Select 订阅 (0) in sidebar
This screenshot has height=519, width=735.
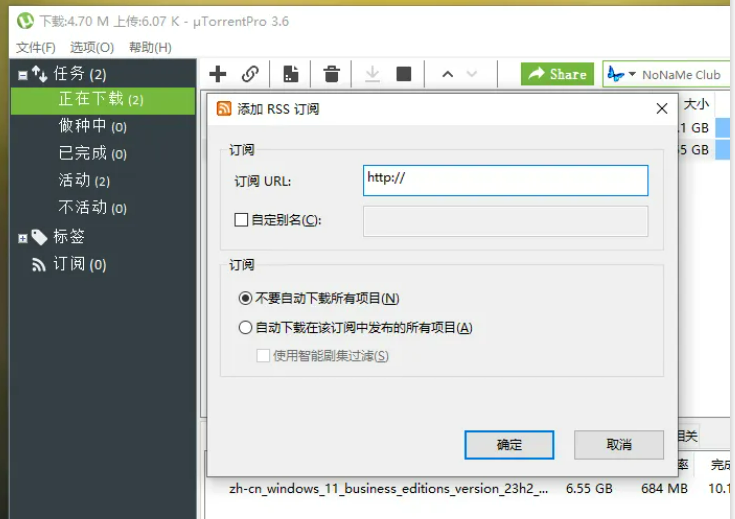coord(80,264)
